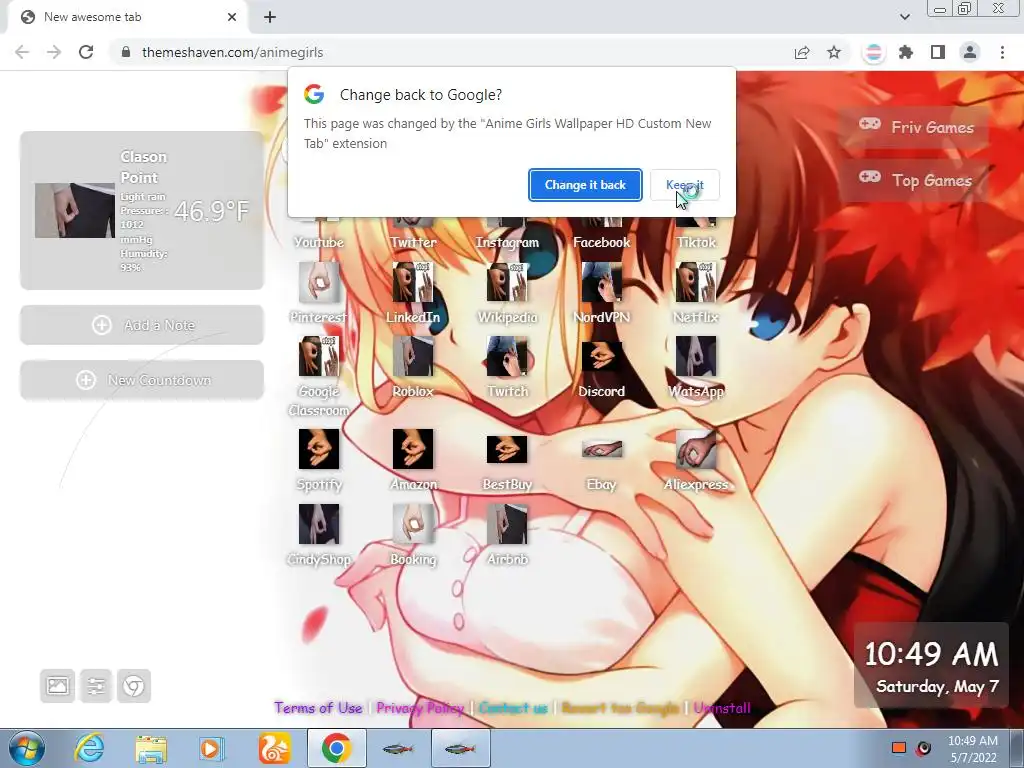The width and height of the screenshot is (1024, 768).
Task: Open the Ebay shortcut icon
Action: 601,449
